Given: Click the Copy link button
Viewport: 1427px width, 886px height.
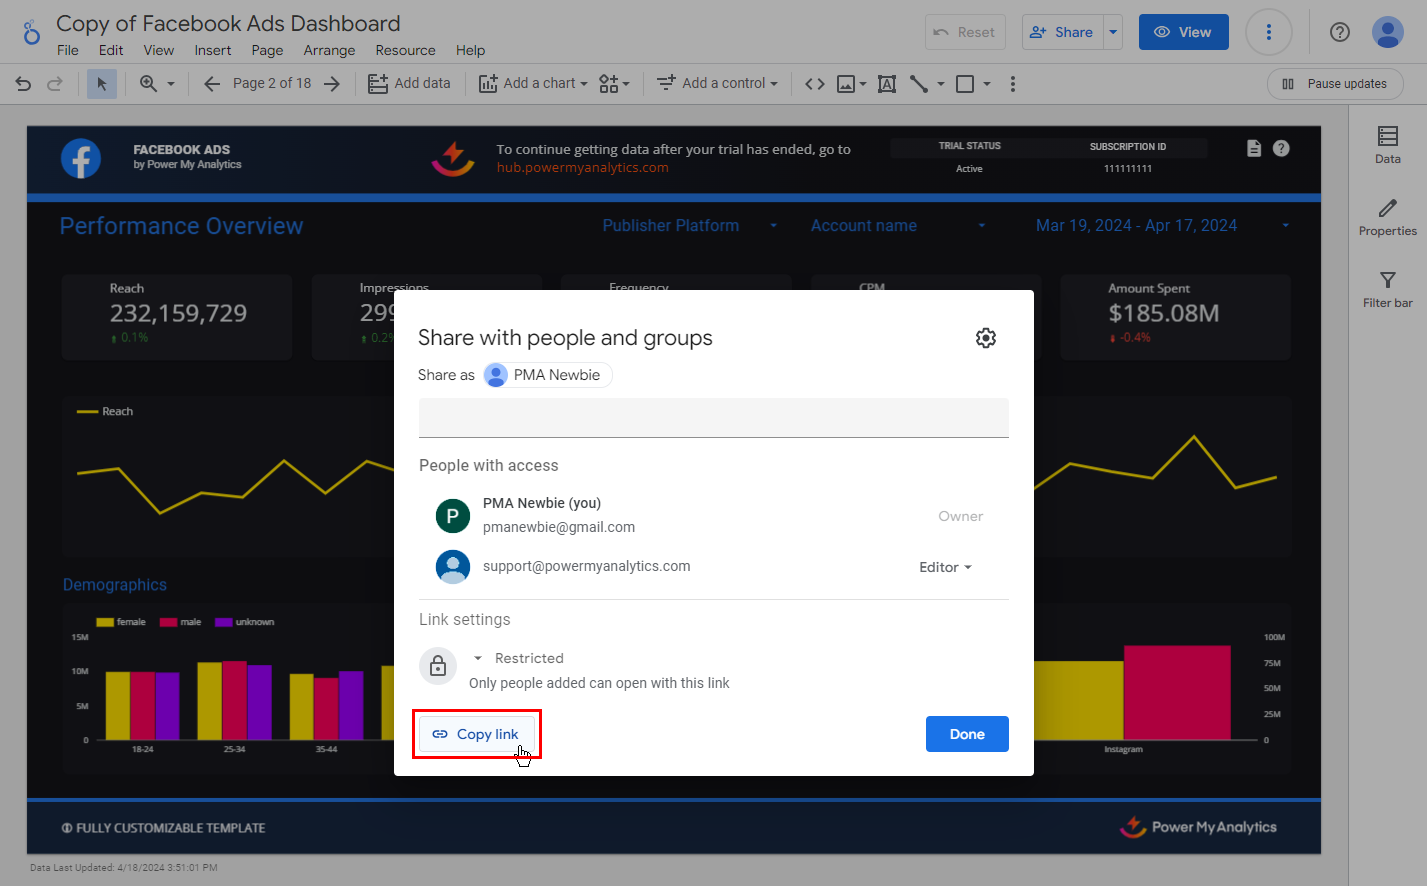Looking at the screenshot, I should pos(476,734).
